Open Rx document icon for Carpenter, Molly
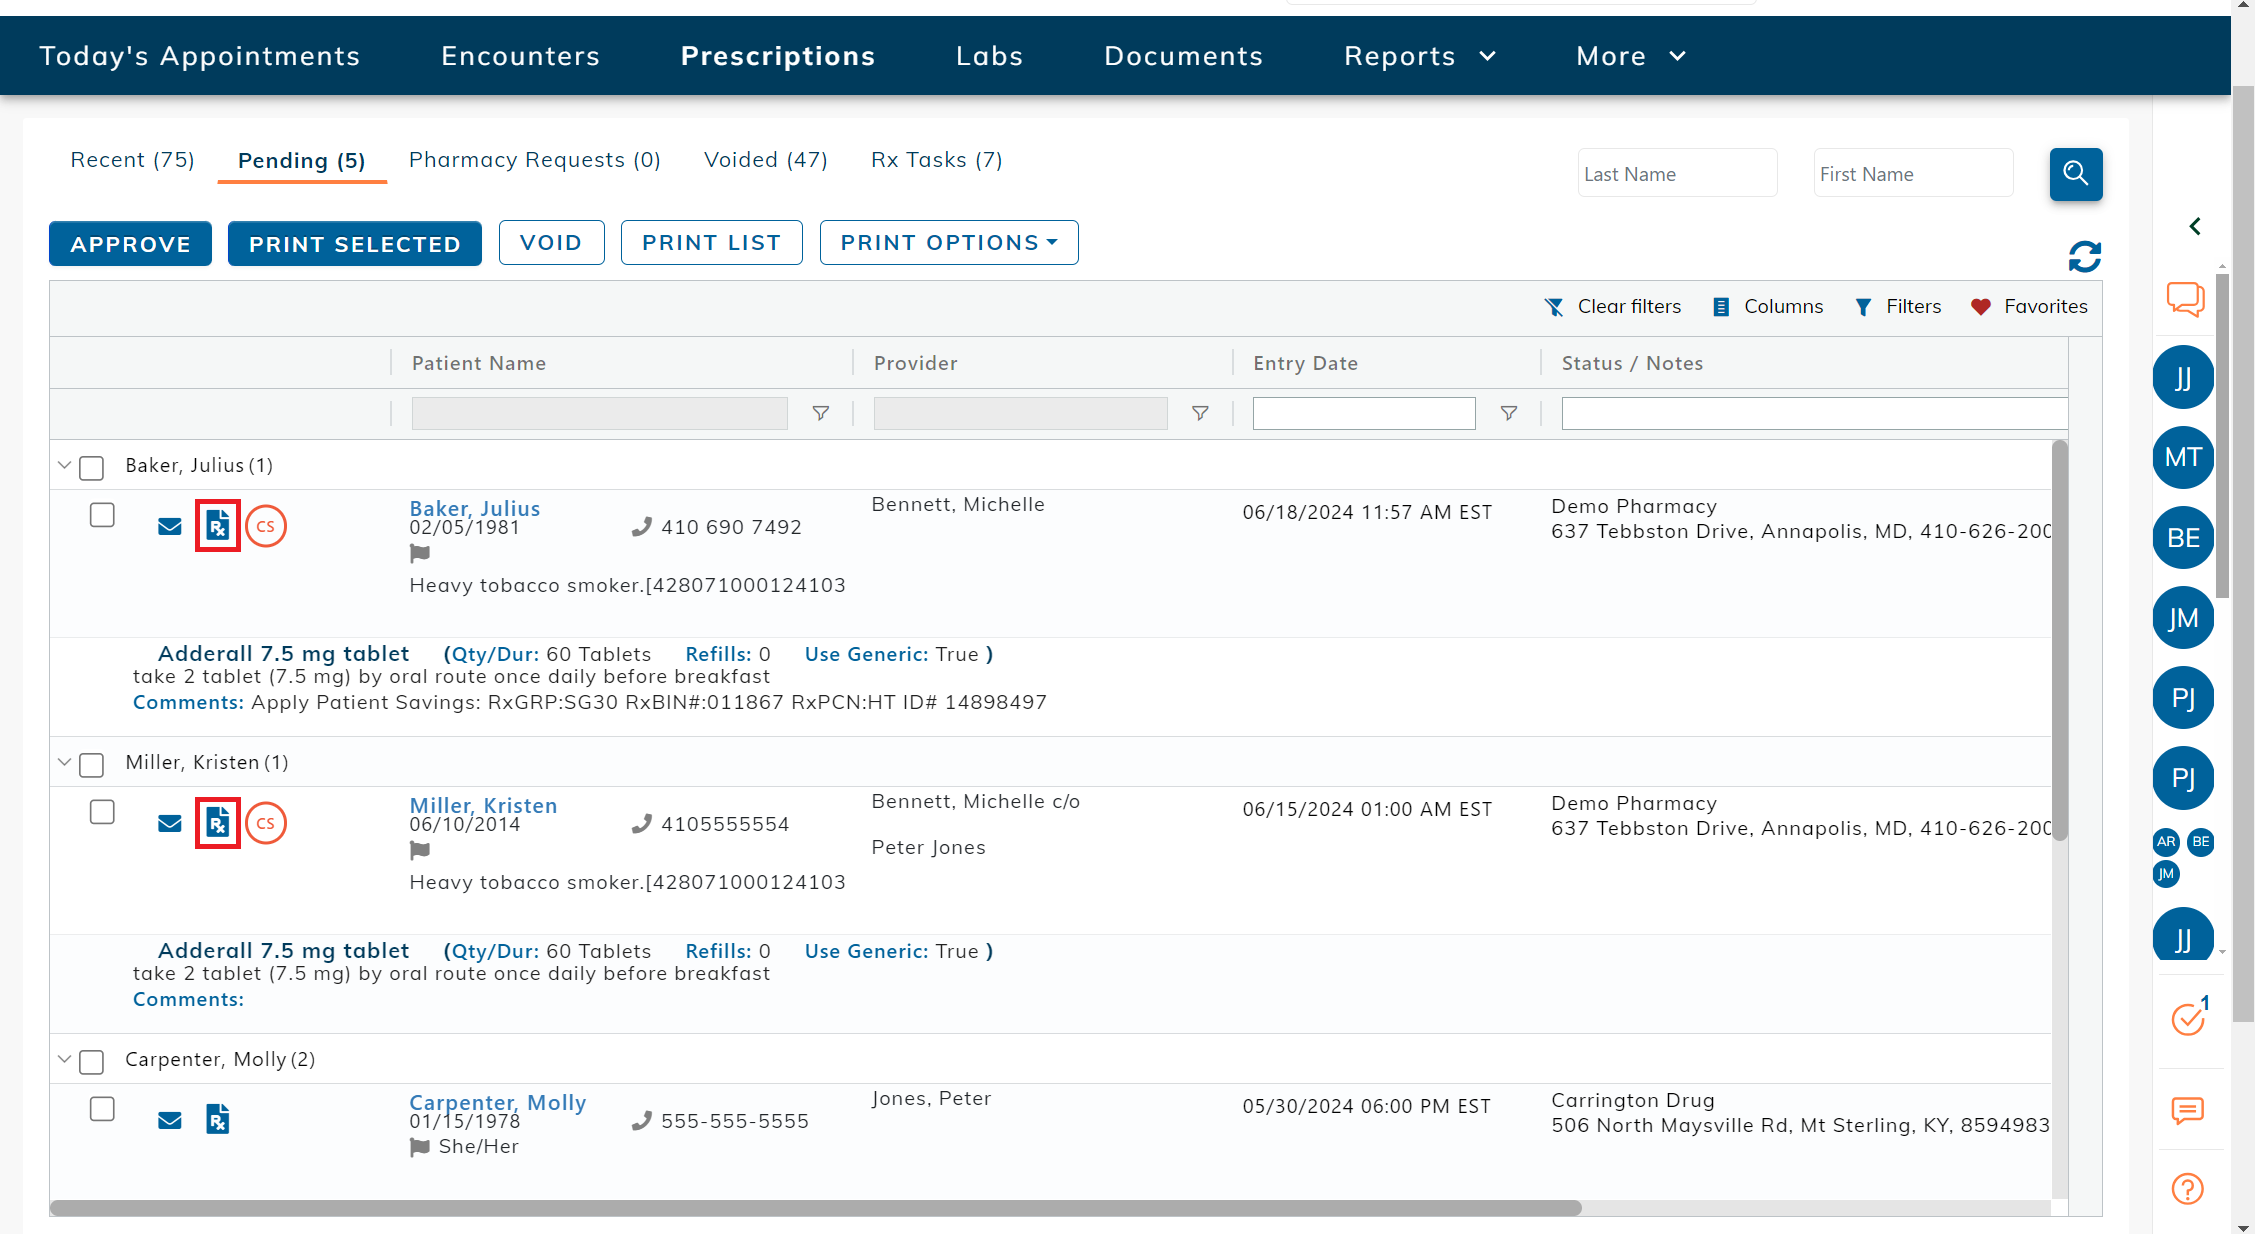2255x1234 pixels. (217, 1119)
